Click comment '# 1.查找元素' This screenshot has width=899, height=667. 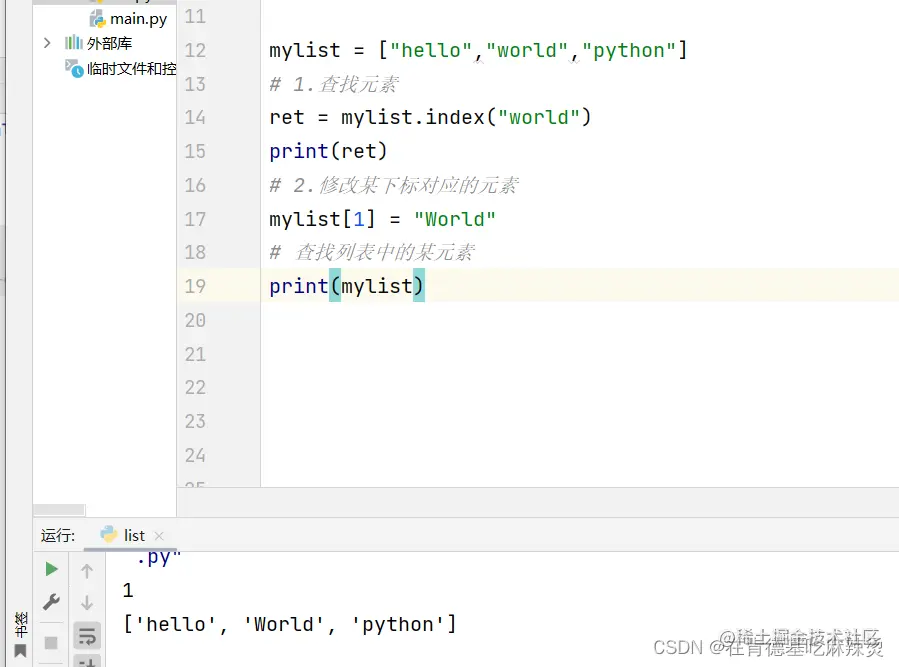coord(334,84)
